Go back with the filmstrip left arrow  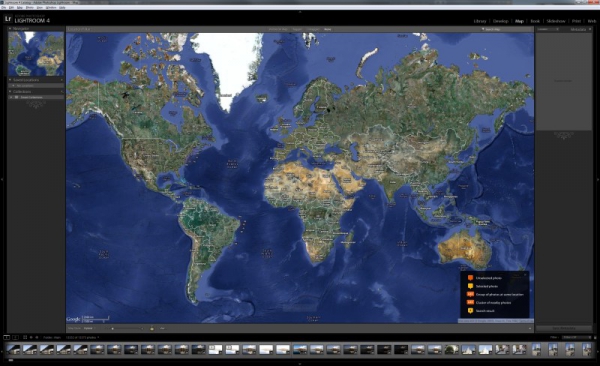[x=31, y=337]
